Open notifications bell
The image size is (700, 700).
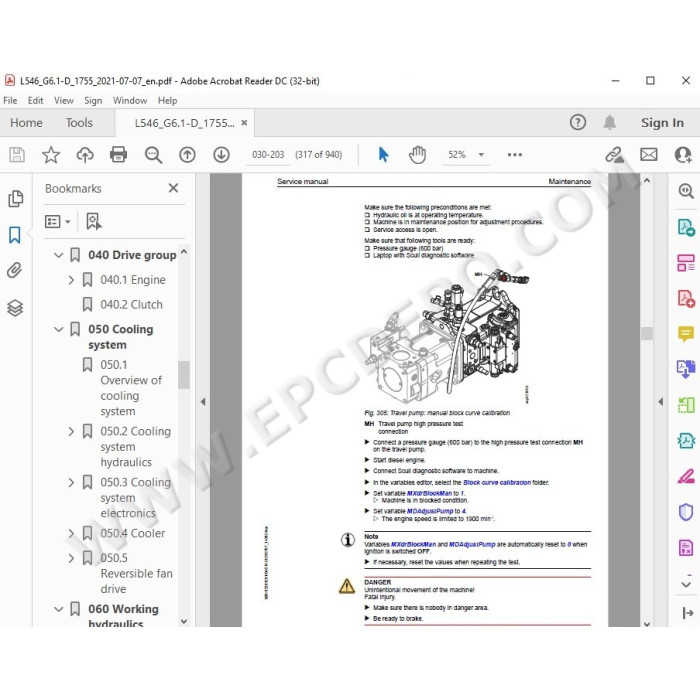[x=610, y=122]
